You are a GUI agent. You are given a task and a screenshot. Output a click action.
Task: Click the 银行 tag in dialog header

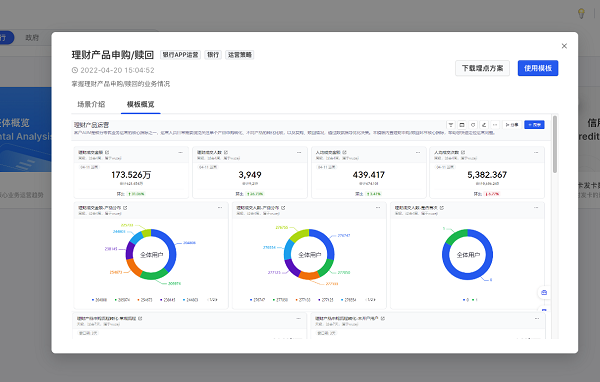[x=213, y=55]
